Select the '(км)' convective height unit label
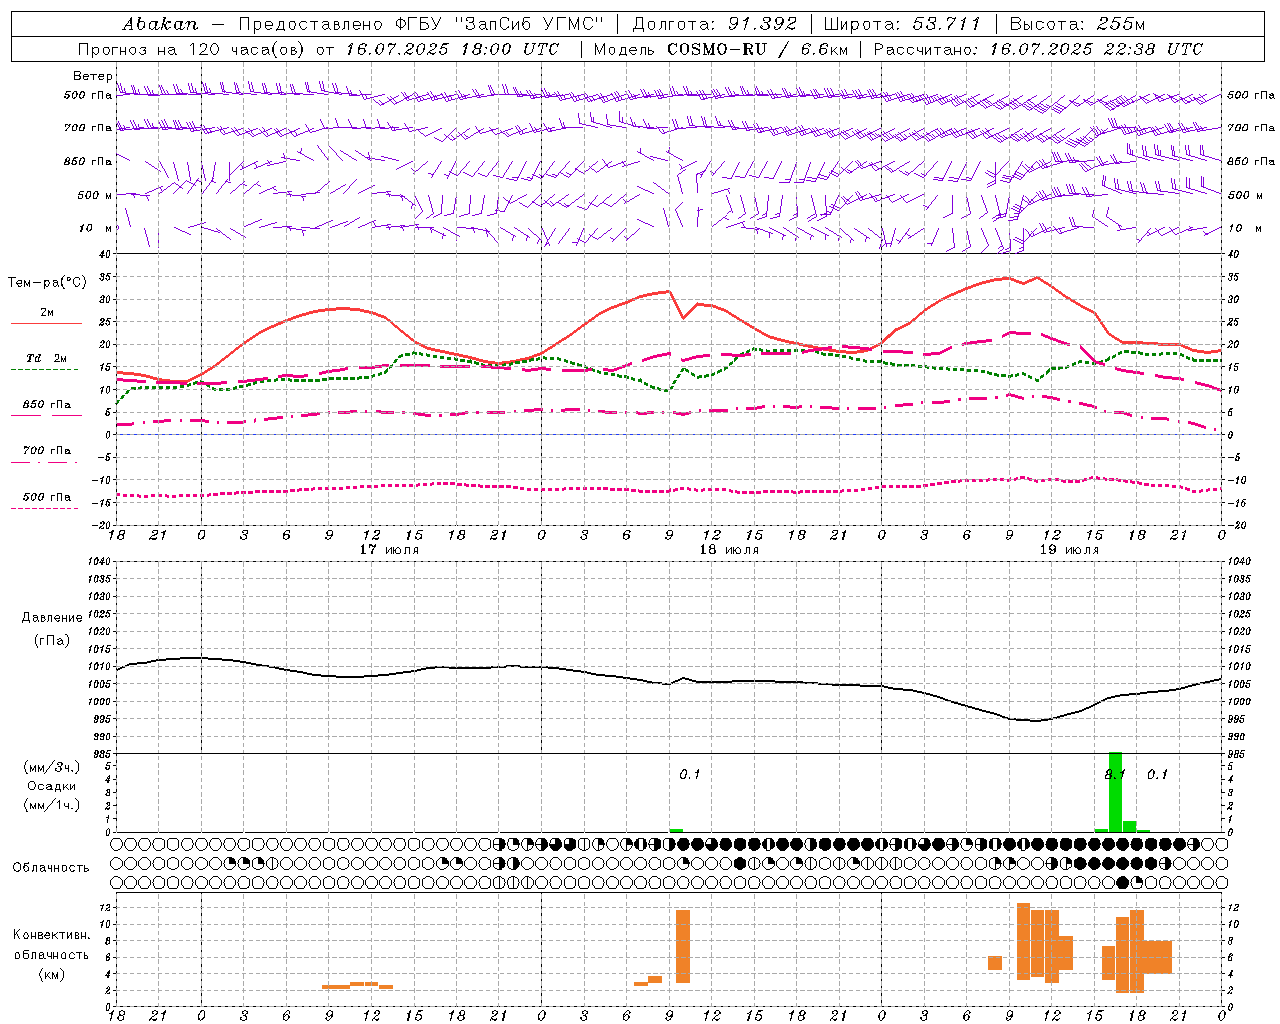Screen dimensions: 1280x1024 (x=52, y=974)
